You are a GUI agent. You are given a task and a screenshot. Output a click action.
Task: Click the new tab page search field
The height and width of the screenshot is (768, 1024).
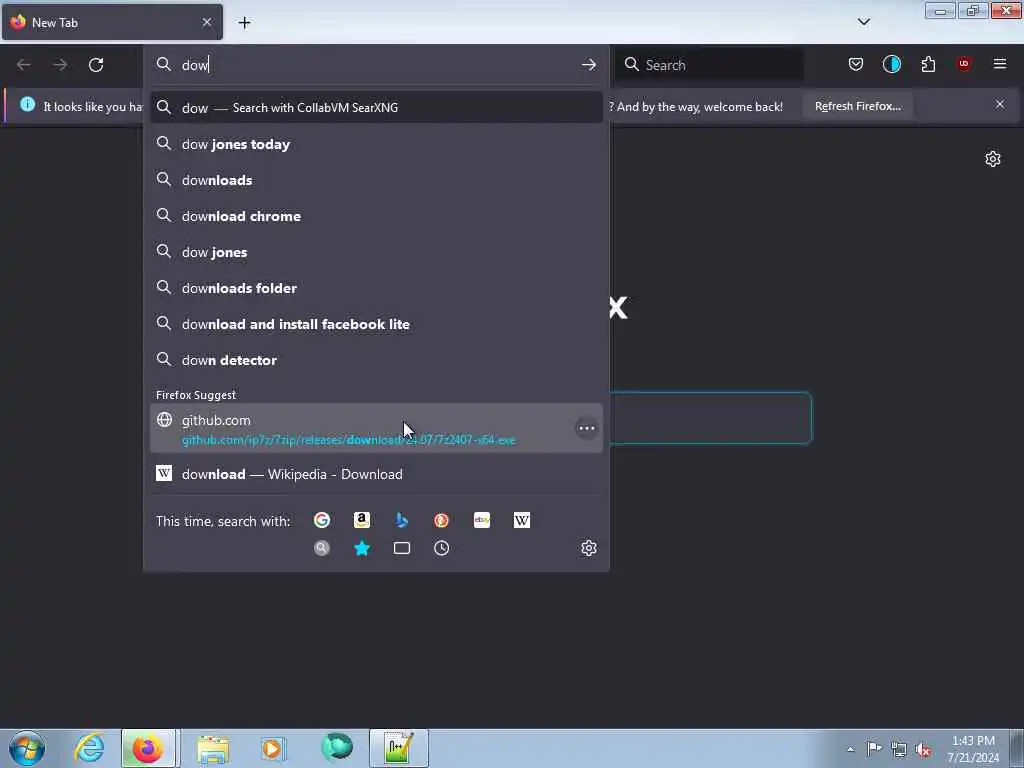[x=711, y=418]
